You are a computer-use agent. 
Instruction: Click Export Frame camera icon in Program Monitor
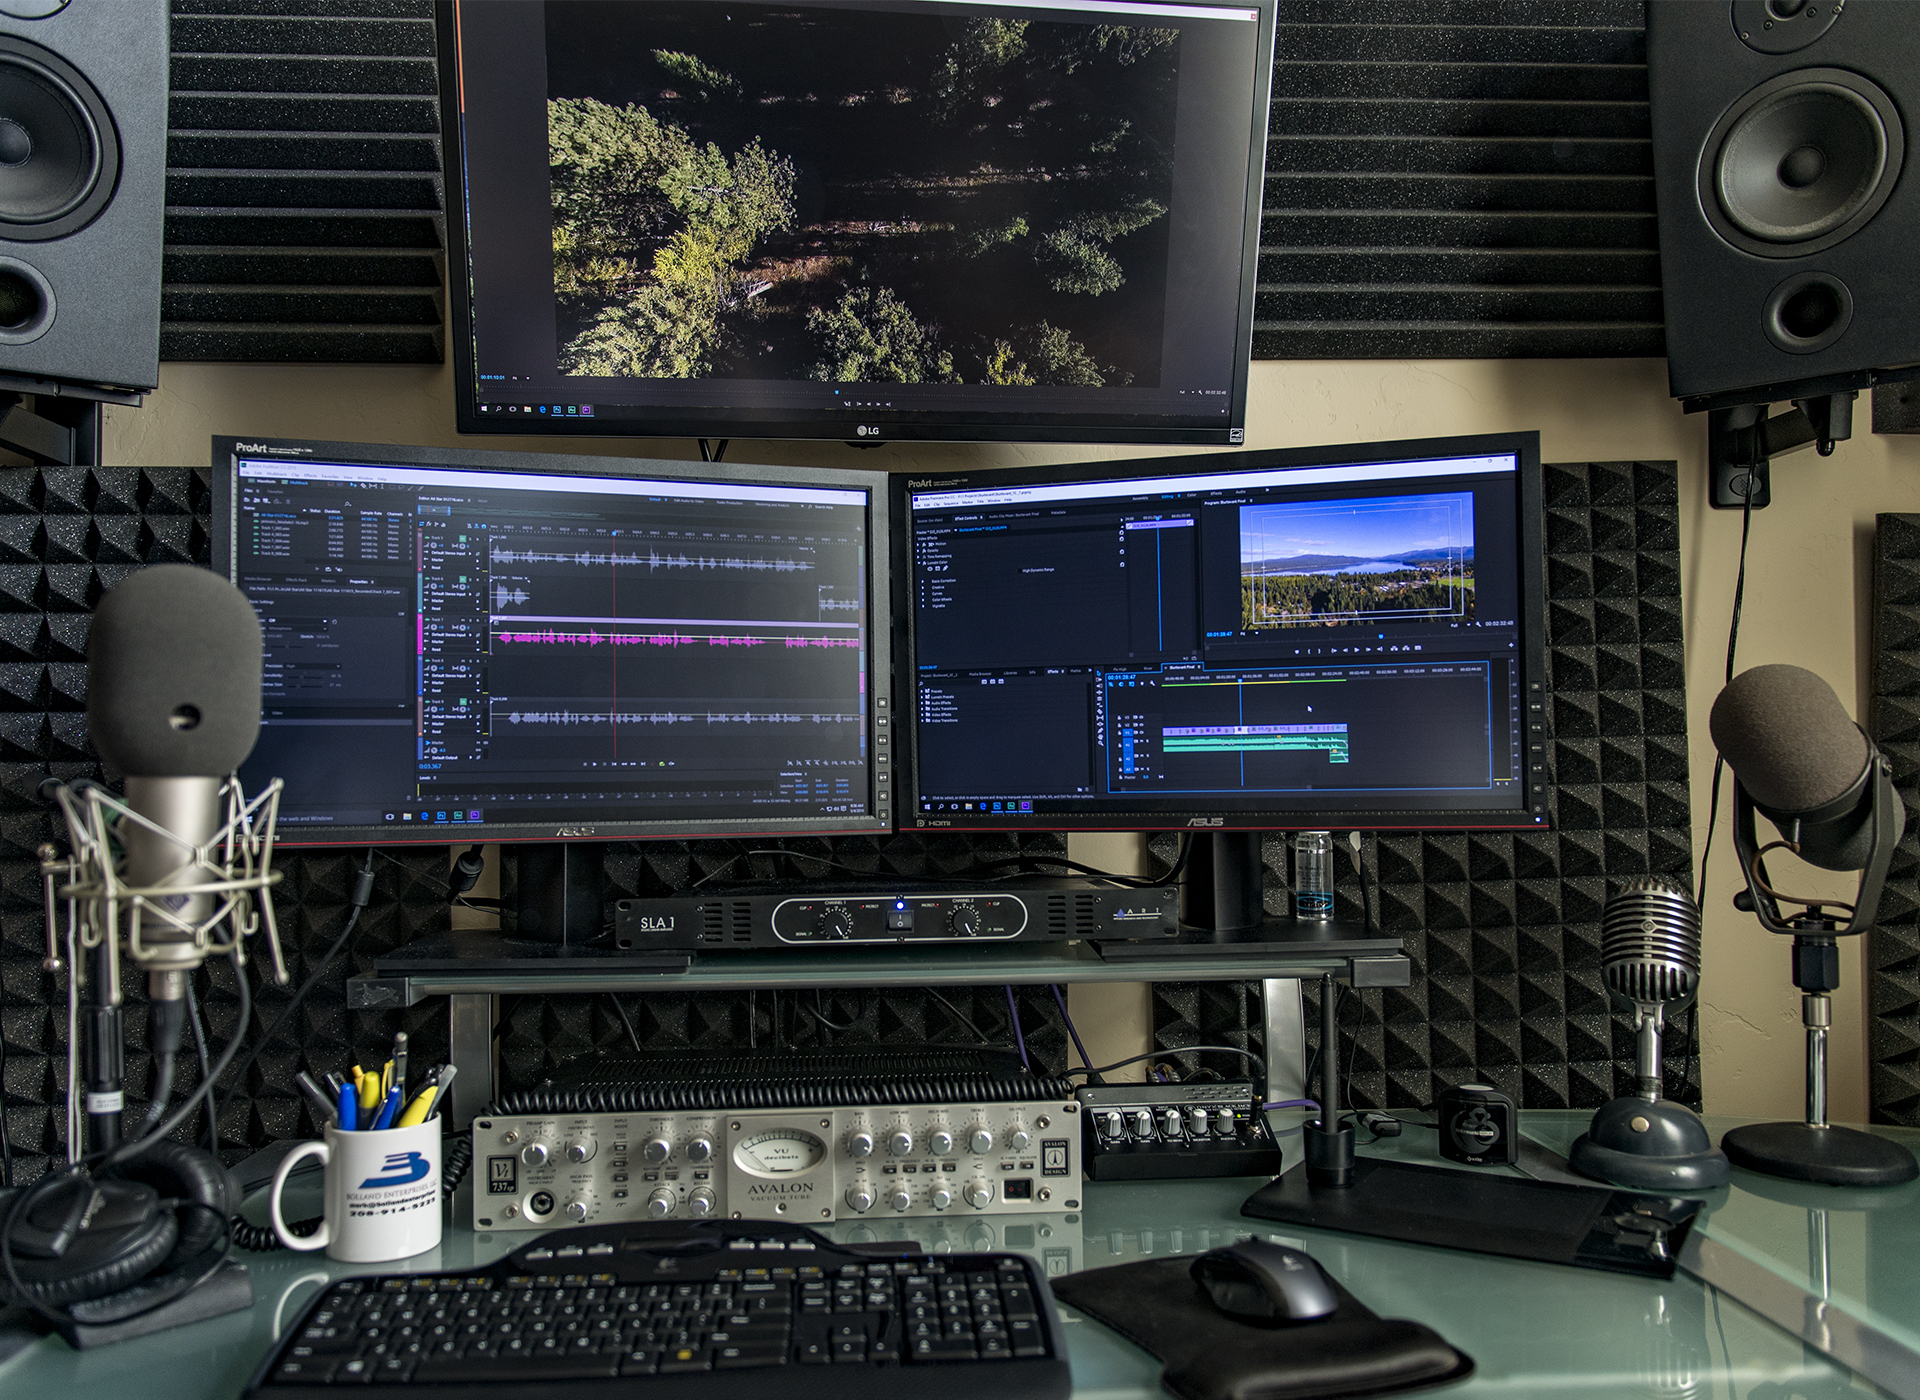tap(1419, 648)
